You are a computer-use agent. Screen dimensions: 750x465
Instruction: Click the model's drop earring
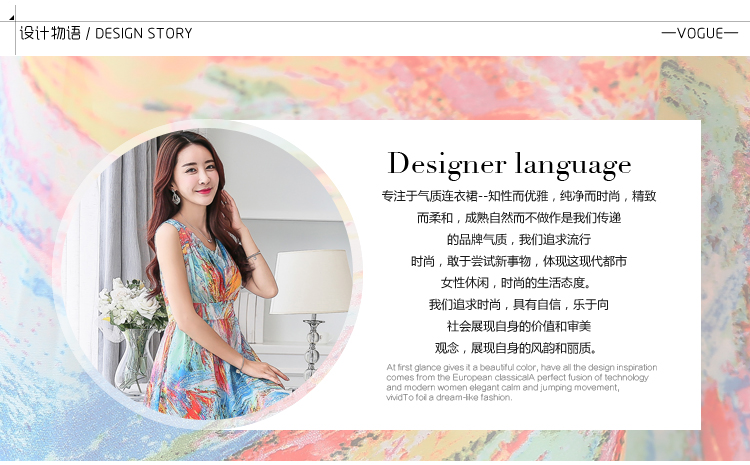pyautogui.click(x=176, y=197)
